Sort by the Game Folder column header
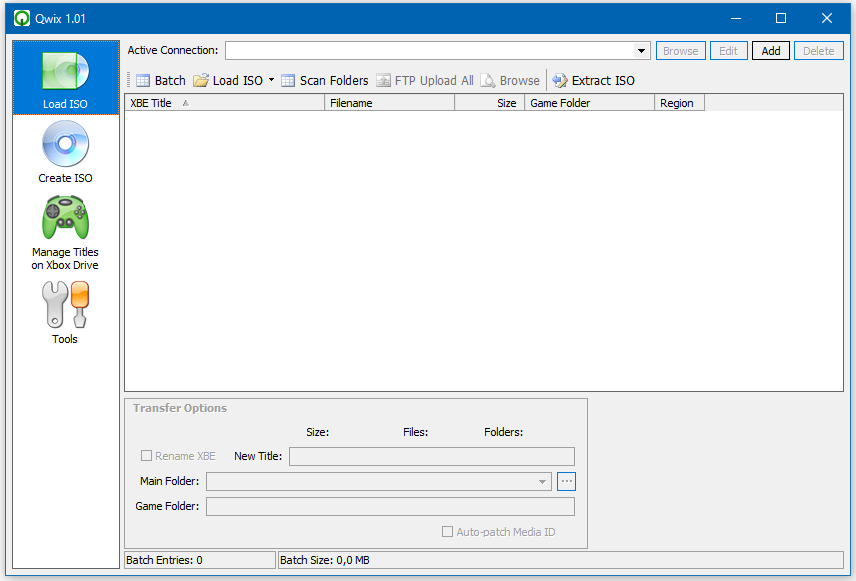The height and width of the screenshot is (581, 856). (590, 103)
